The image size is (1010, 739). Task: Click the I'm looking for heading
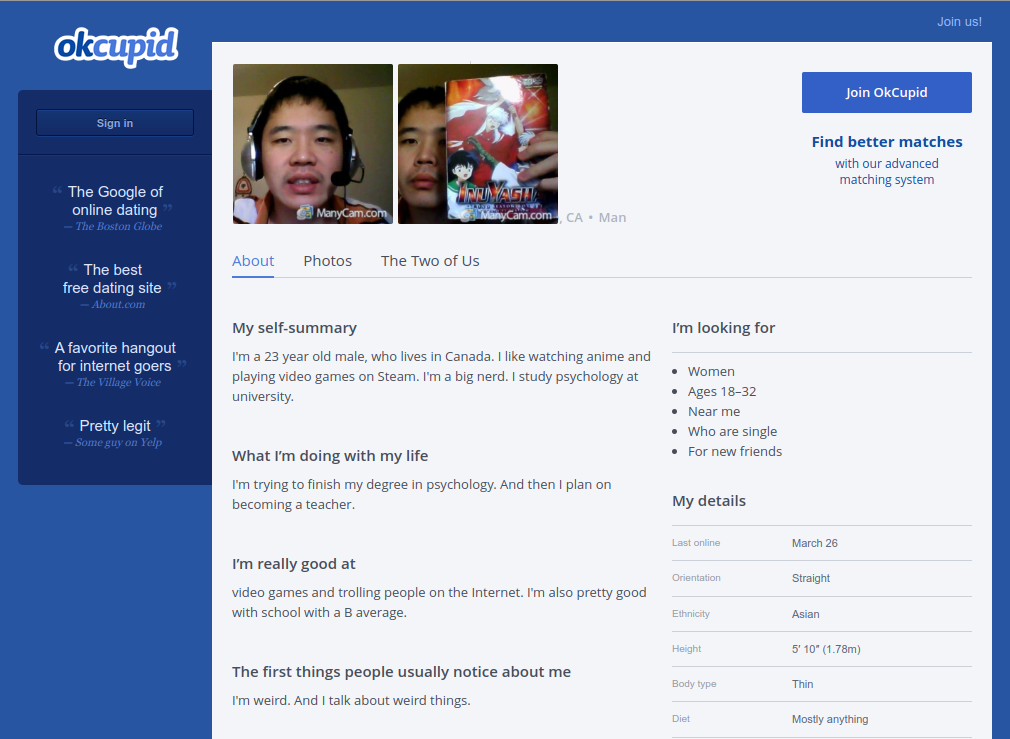click(723, 328)
